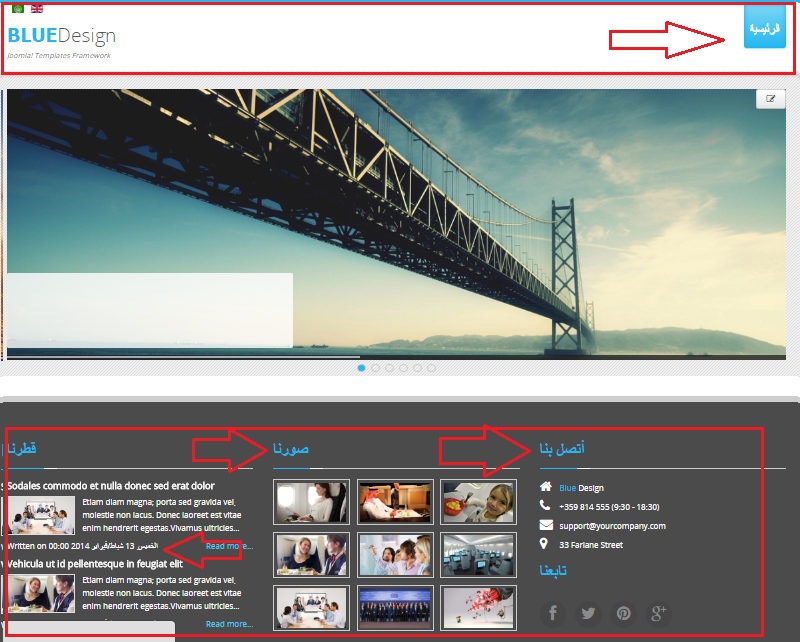The width and height of the screenshot is (800, 642).
Task: Click the phone icon beside +359 814 555
Action: [545, 506]
